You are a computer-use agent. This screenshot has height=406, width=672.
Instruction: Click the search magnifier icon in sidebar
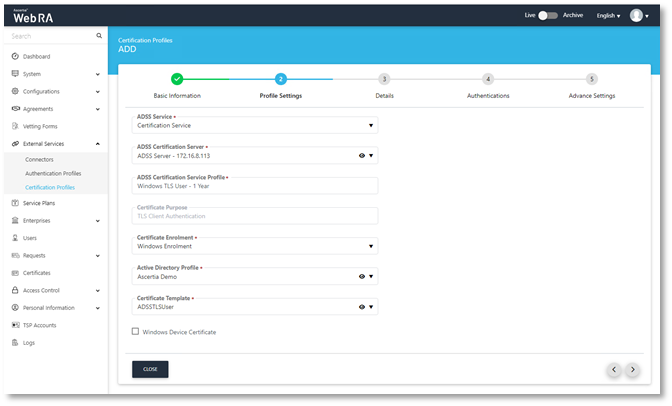click(99, 36)
